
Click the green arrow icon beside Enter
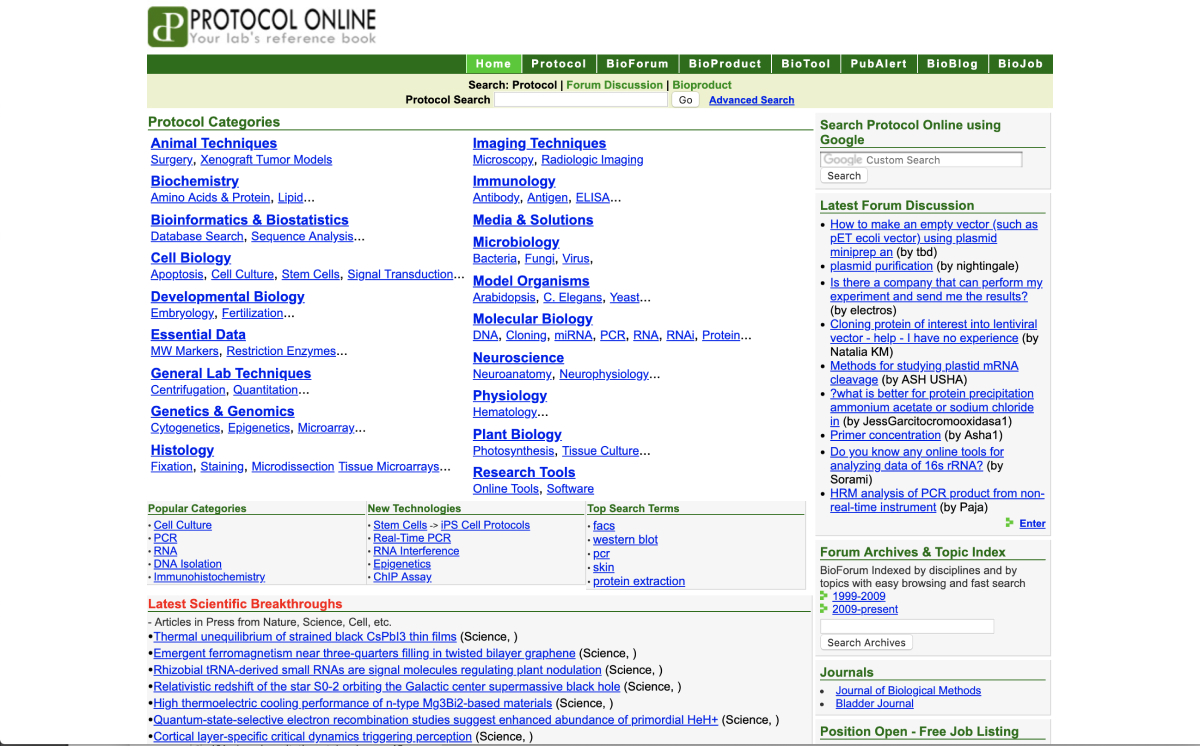(x=1010, y=523)
